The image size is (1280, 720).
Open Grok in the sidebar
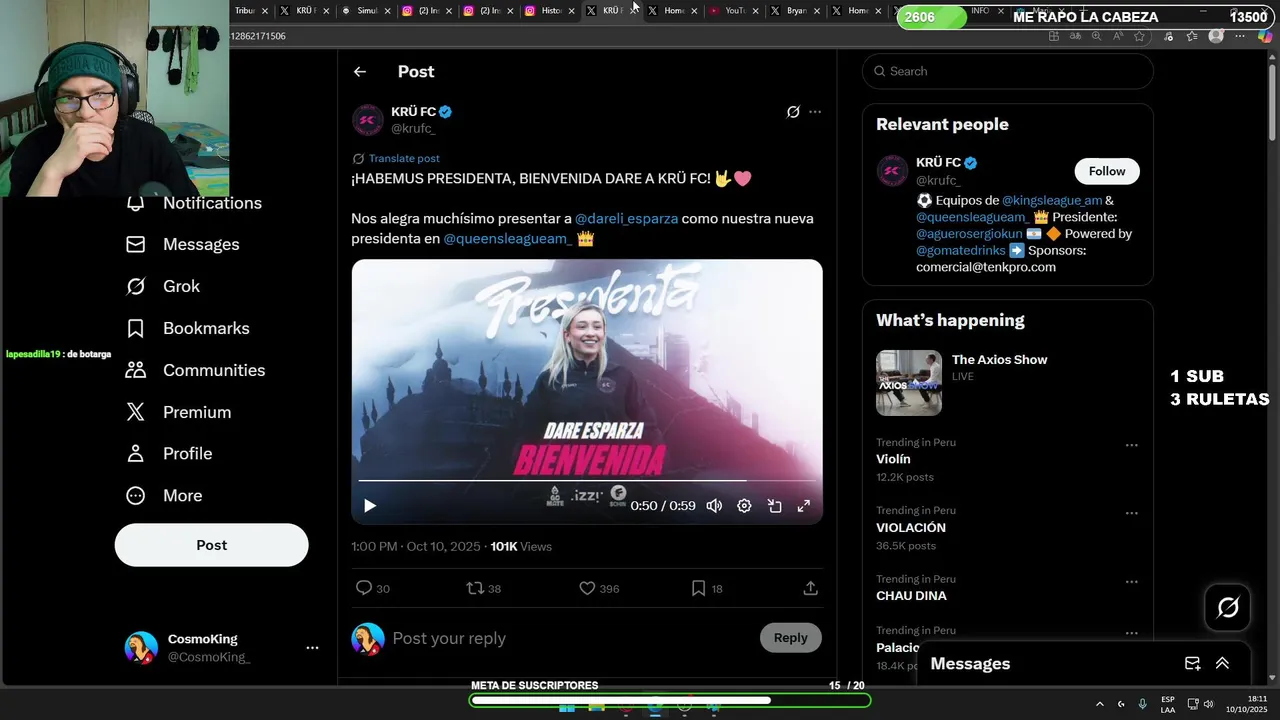click(162, 287)
